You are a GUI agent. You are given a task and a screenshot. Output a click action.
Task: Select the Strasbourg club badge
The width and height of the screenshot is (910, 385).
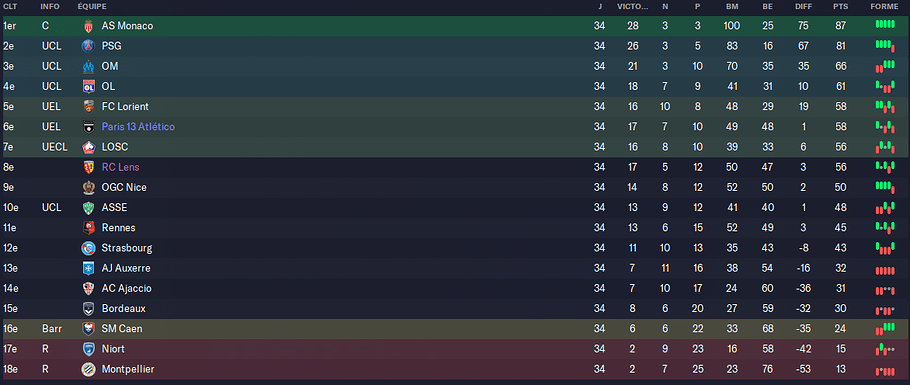tap(88, 248)
